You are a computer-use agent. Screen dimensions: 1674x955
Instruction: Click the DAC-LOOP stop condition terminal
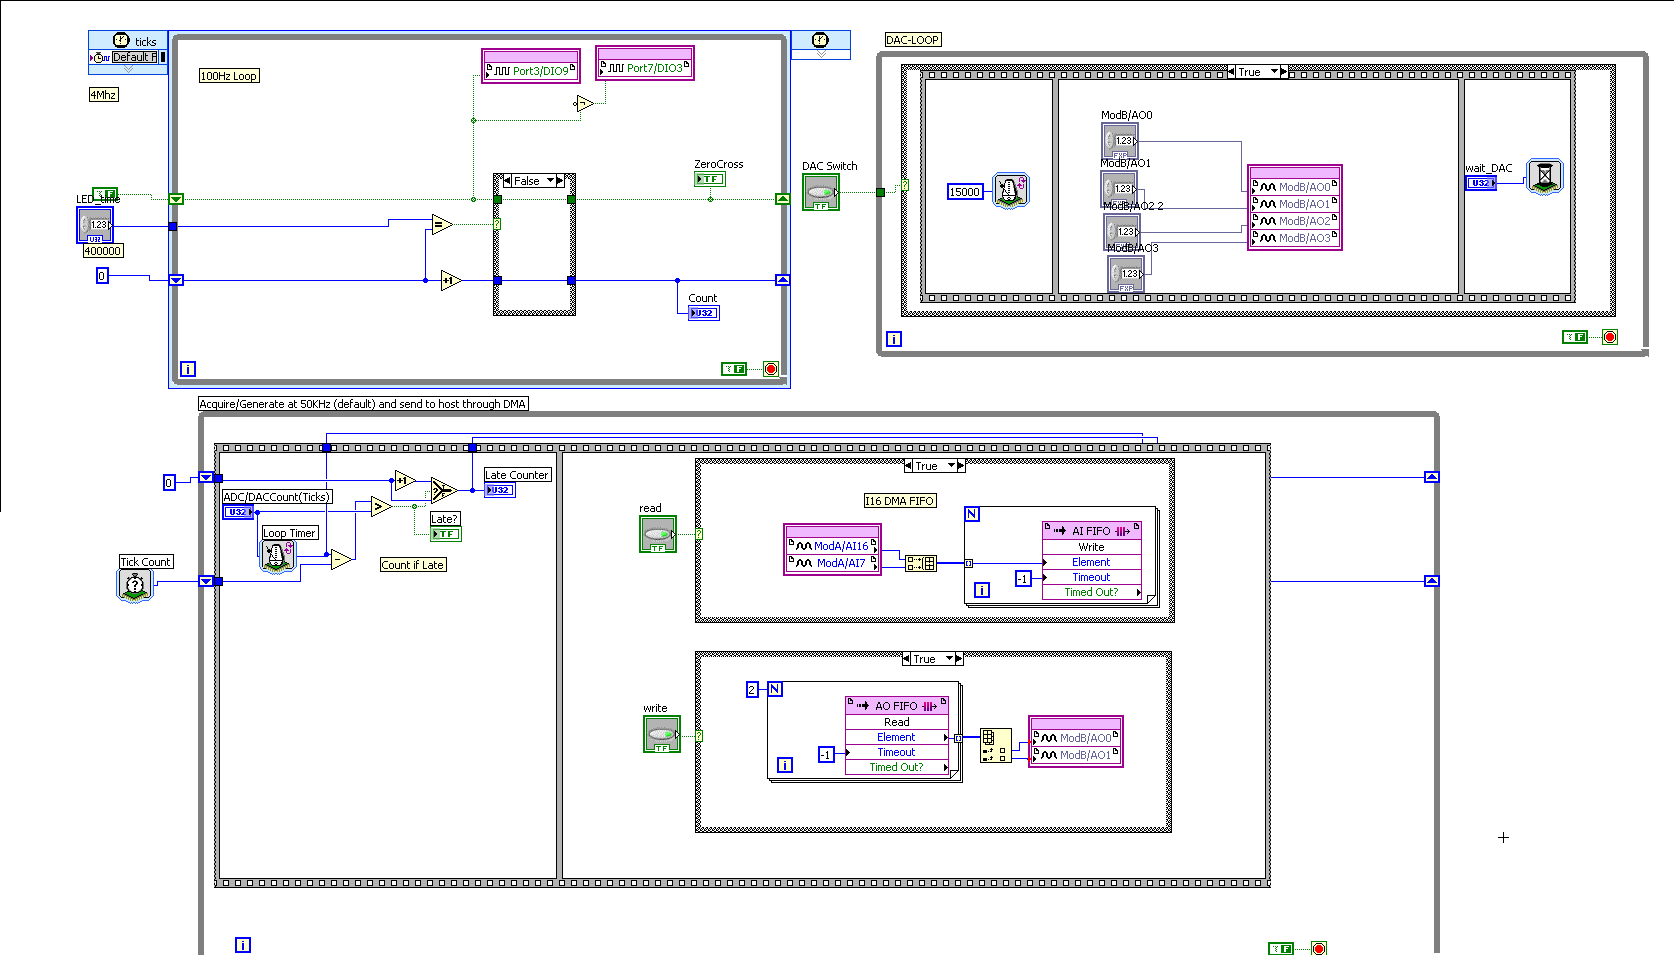point(1610,337)
